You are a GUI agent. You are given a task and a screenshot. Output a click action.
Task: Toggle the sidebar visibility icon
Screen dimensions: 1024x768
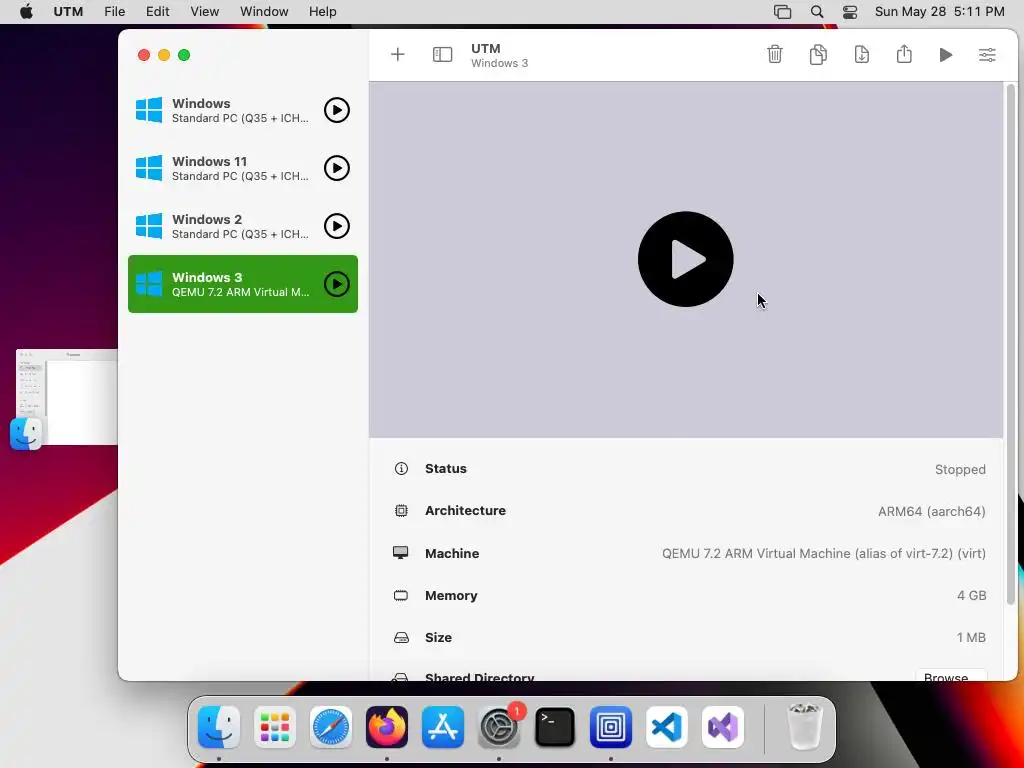442,54
